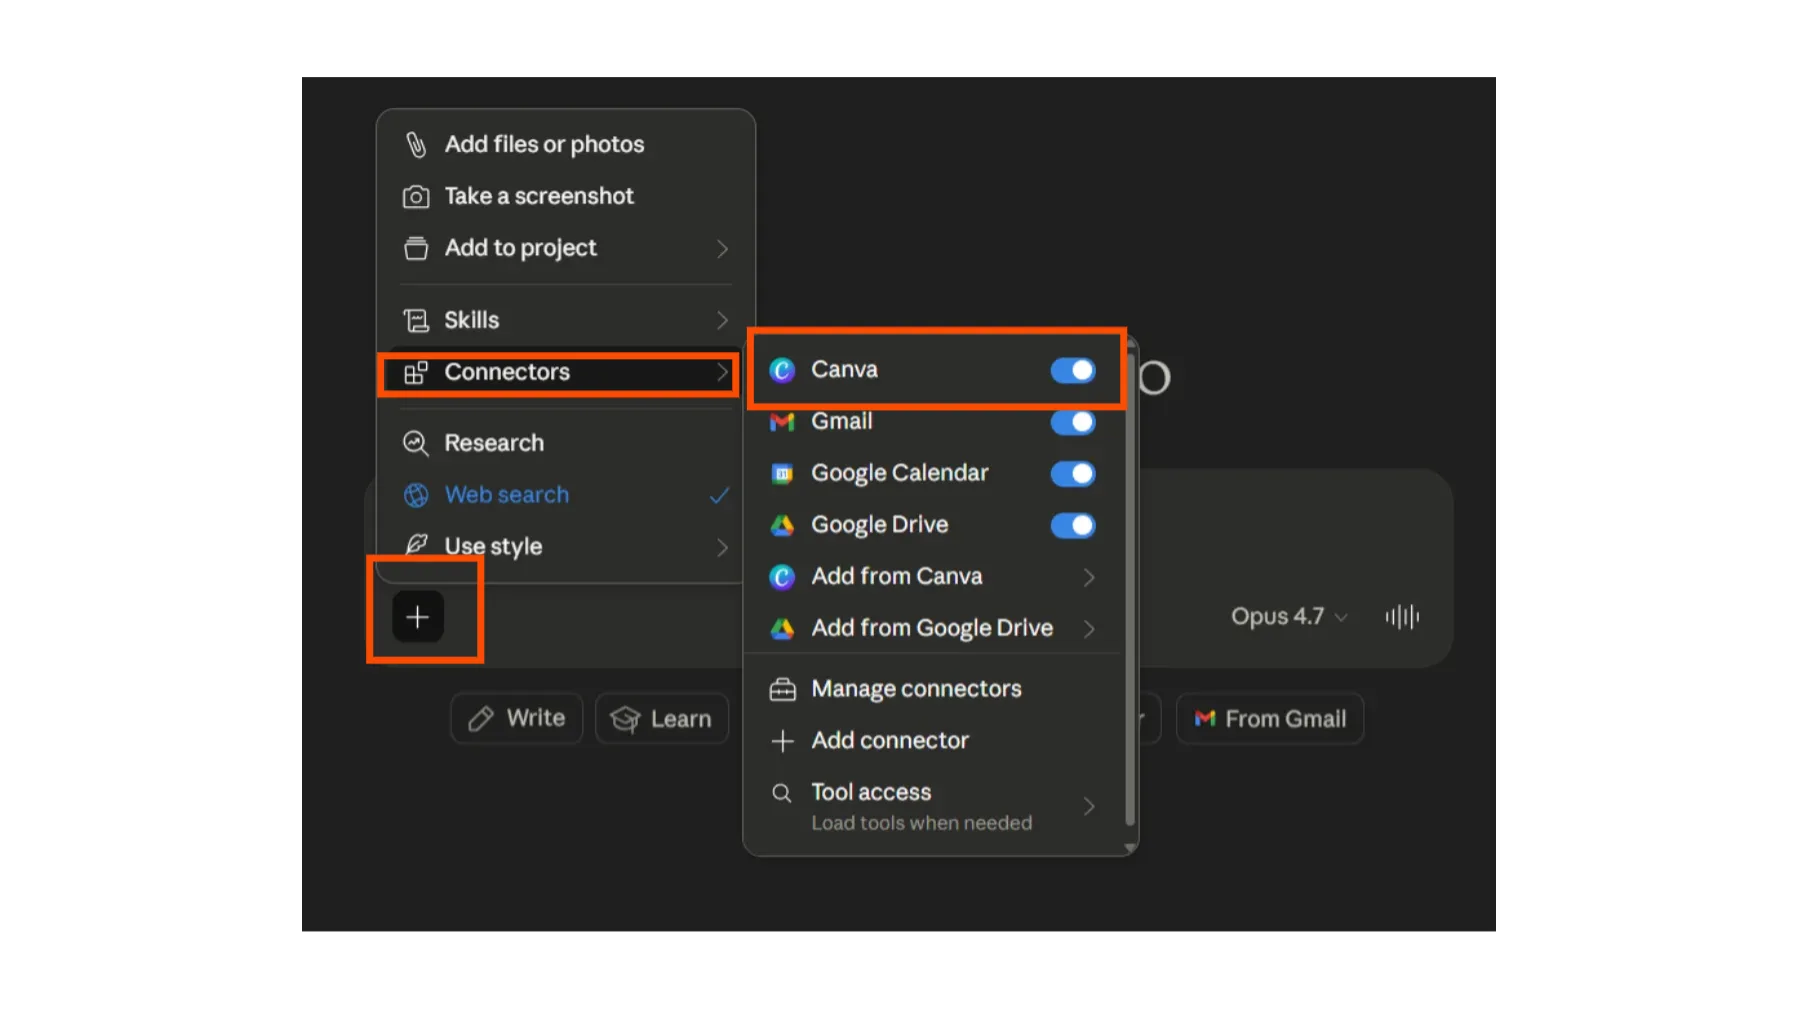Click the graduation cap icon on Learn chip
Screen dimensions: 1800x1011
point(625,719)
